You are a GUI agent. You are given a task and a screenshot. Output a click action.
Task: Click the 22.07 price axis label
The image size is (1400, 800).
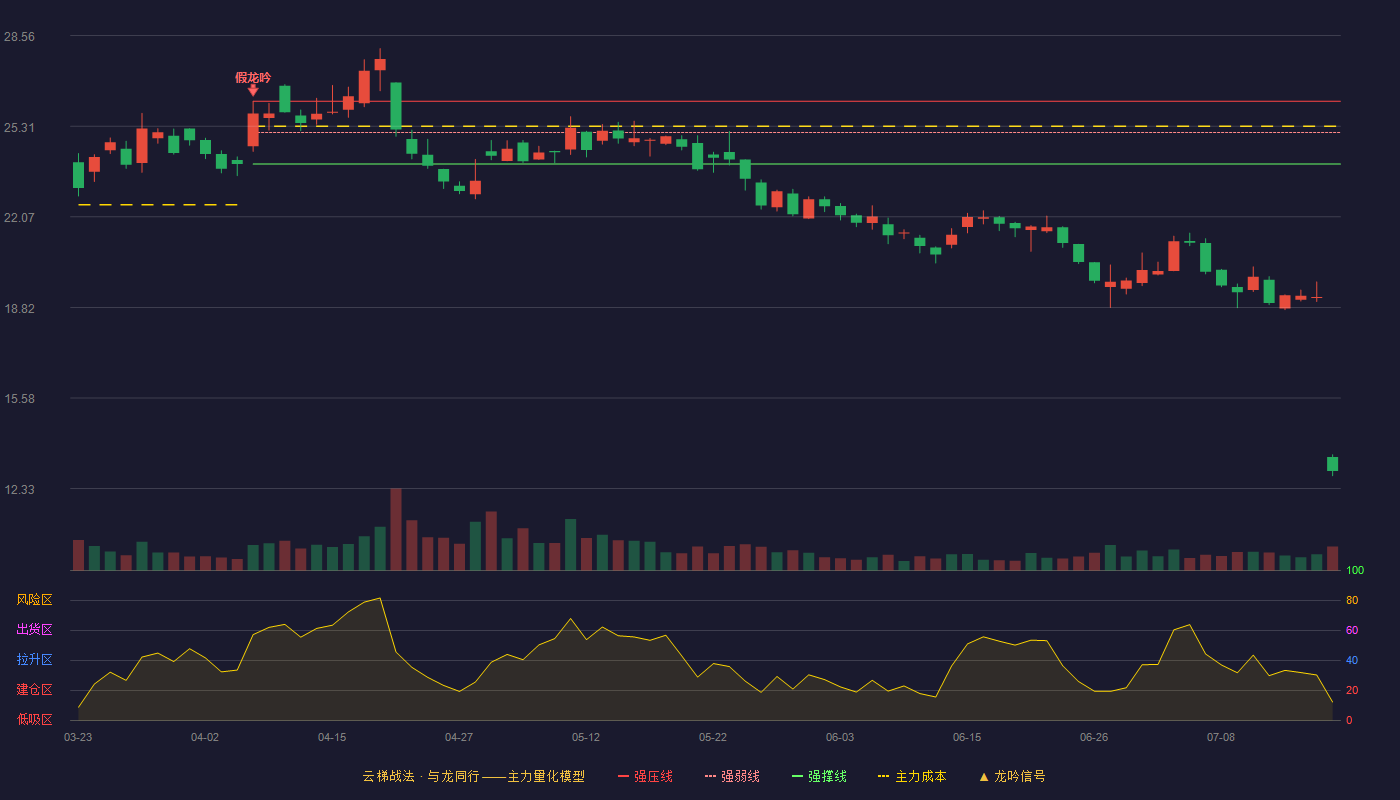pos(19,217)
